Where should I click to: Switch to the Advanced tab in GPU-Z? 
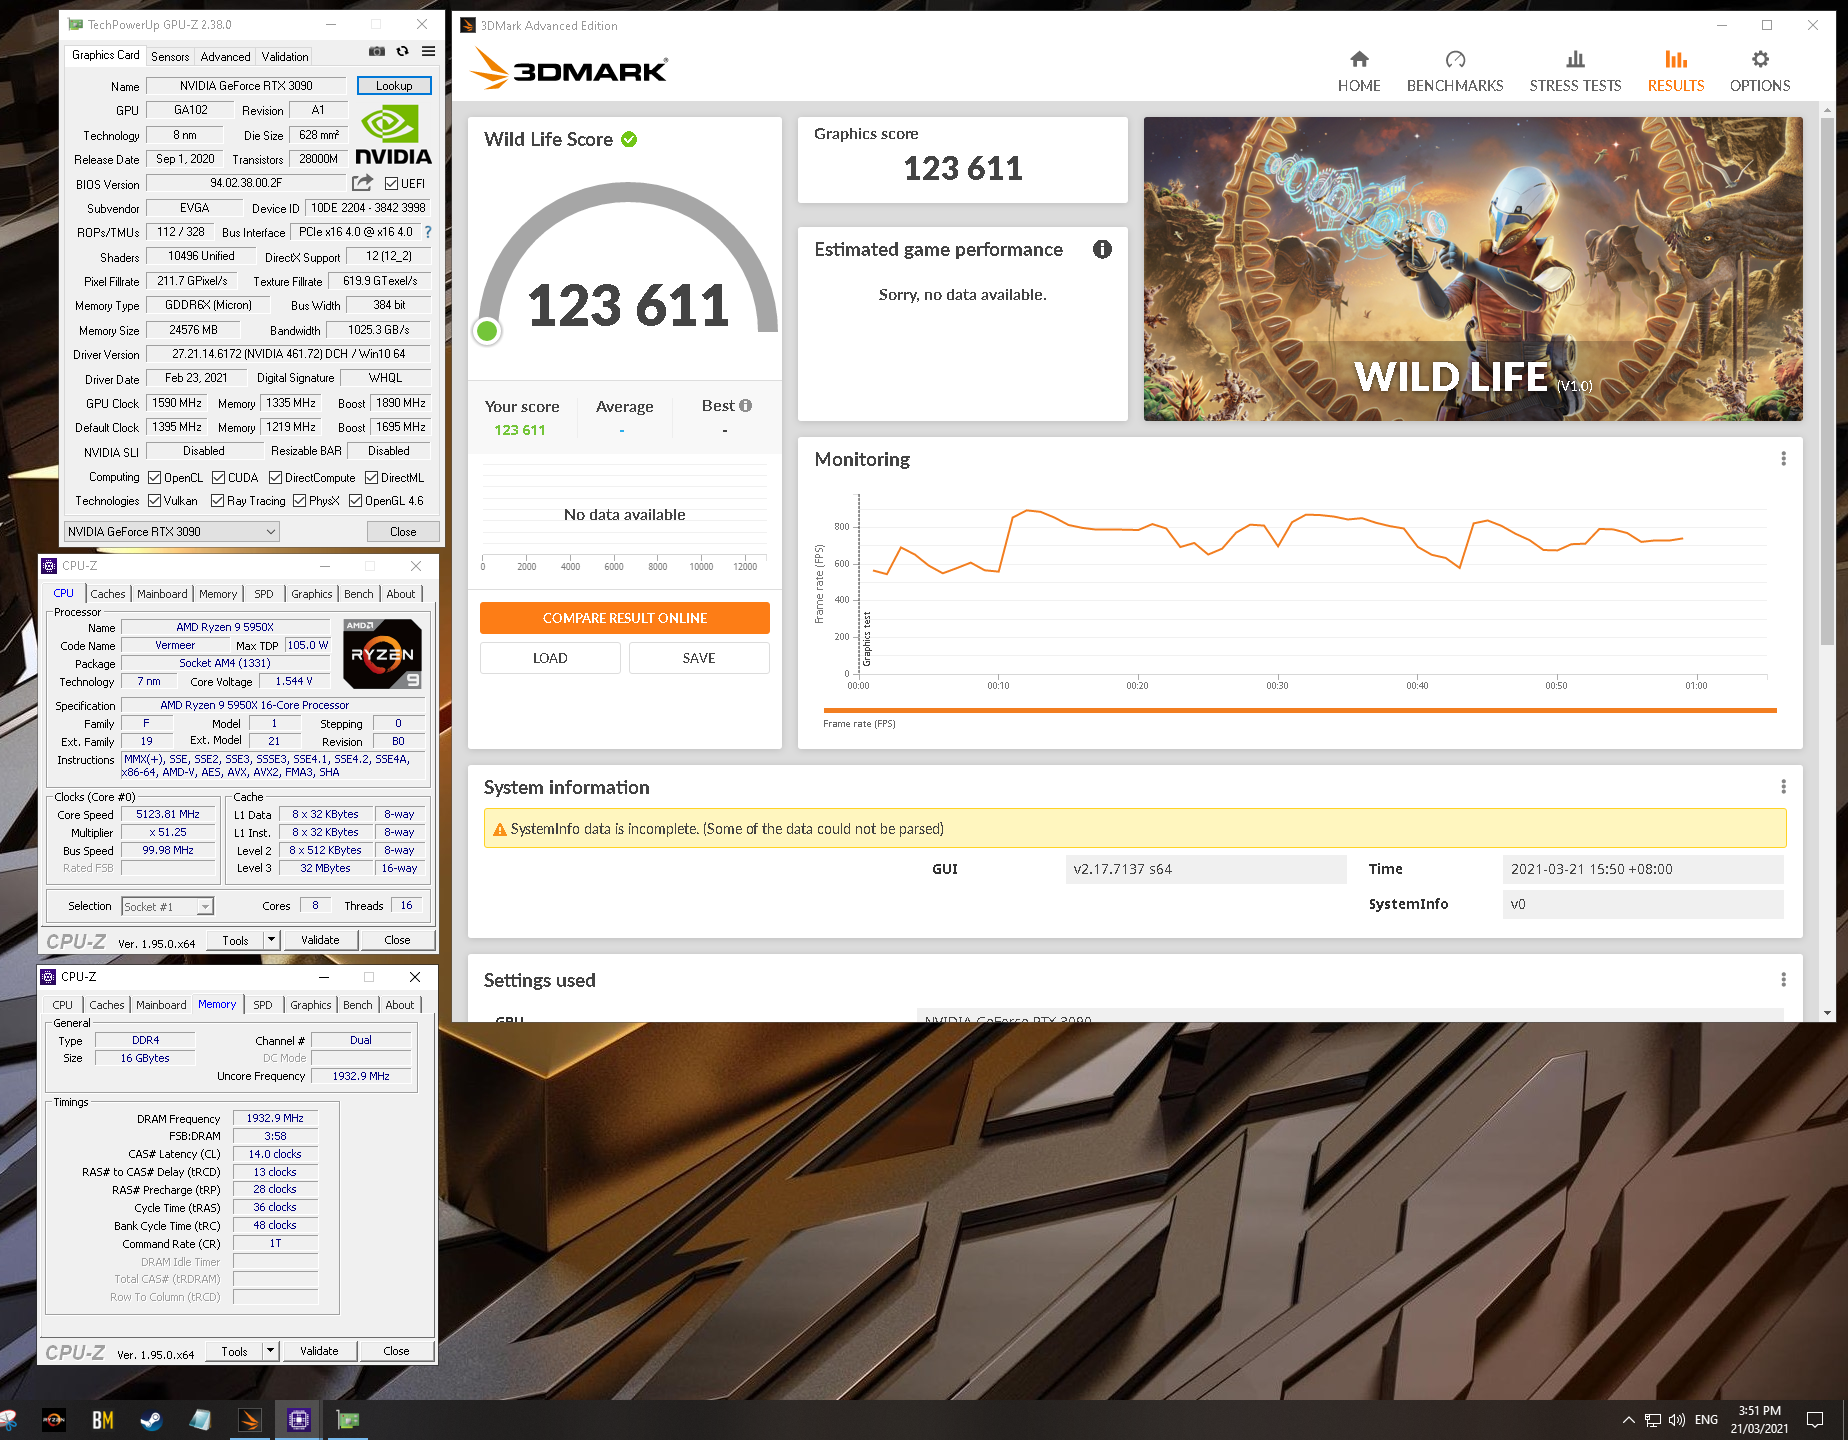[225, 57]
